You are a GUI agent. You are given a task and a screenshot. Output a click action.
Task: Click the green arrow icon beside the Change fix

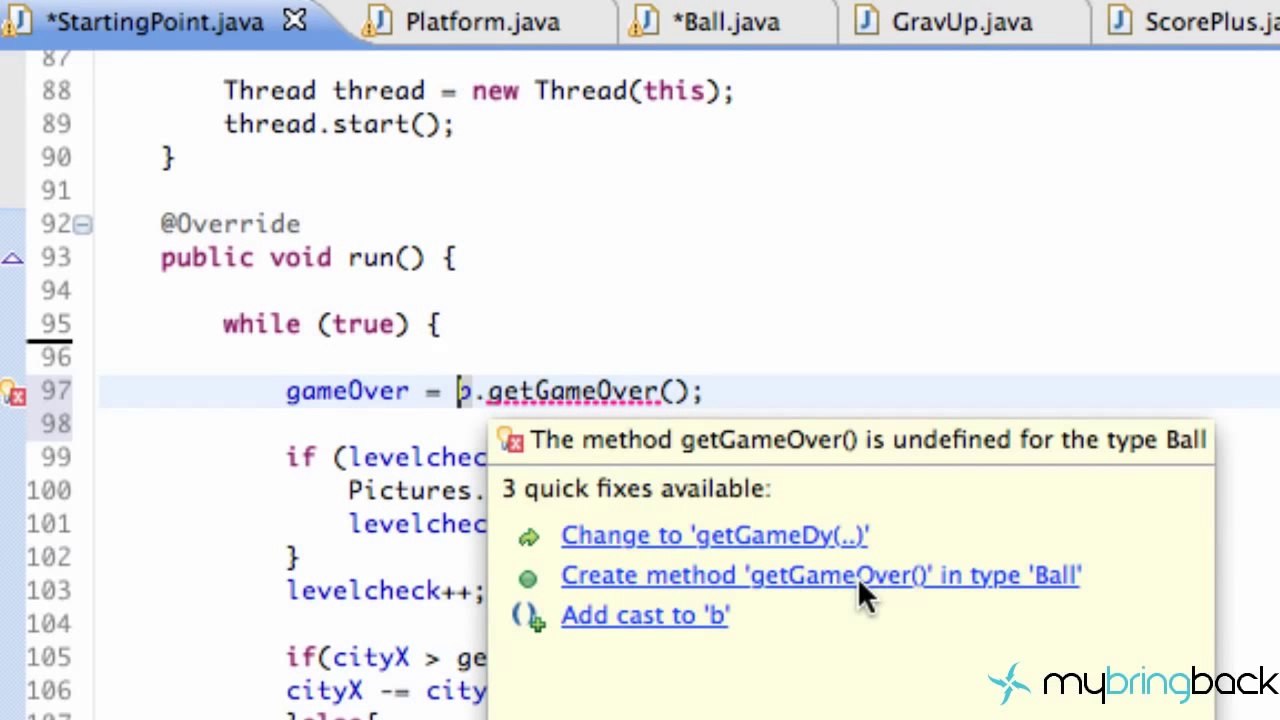[528, 537]
